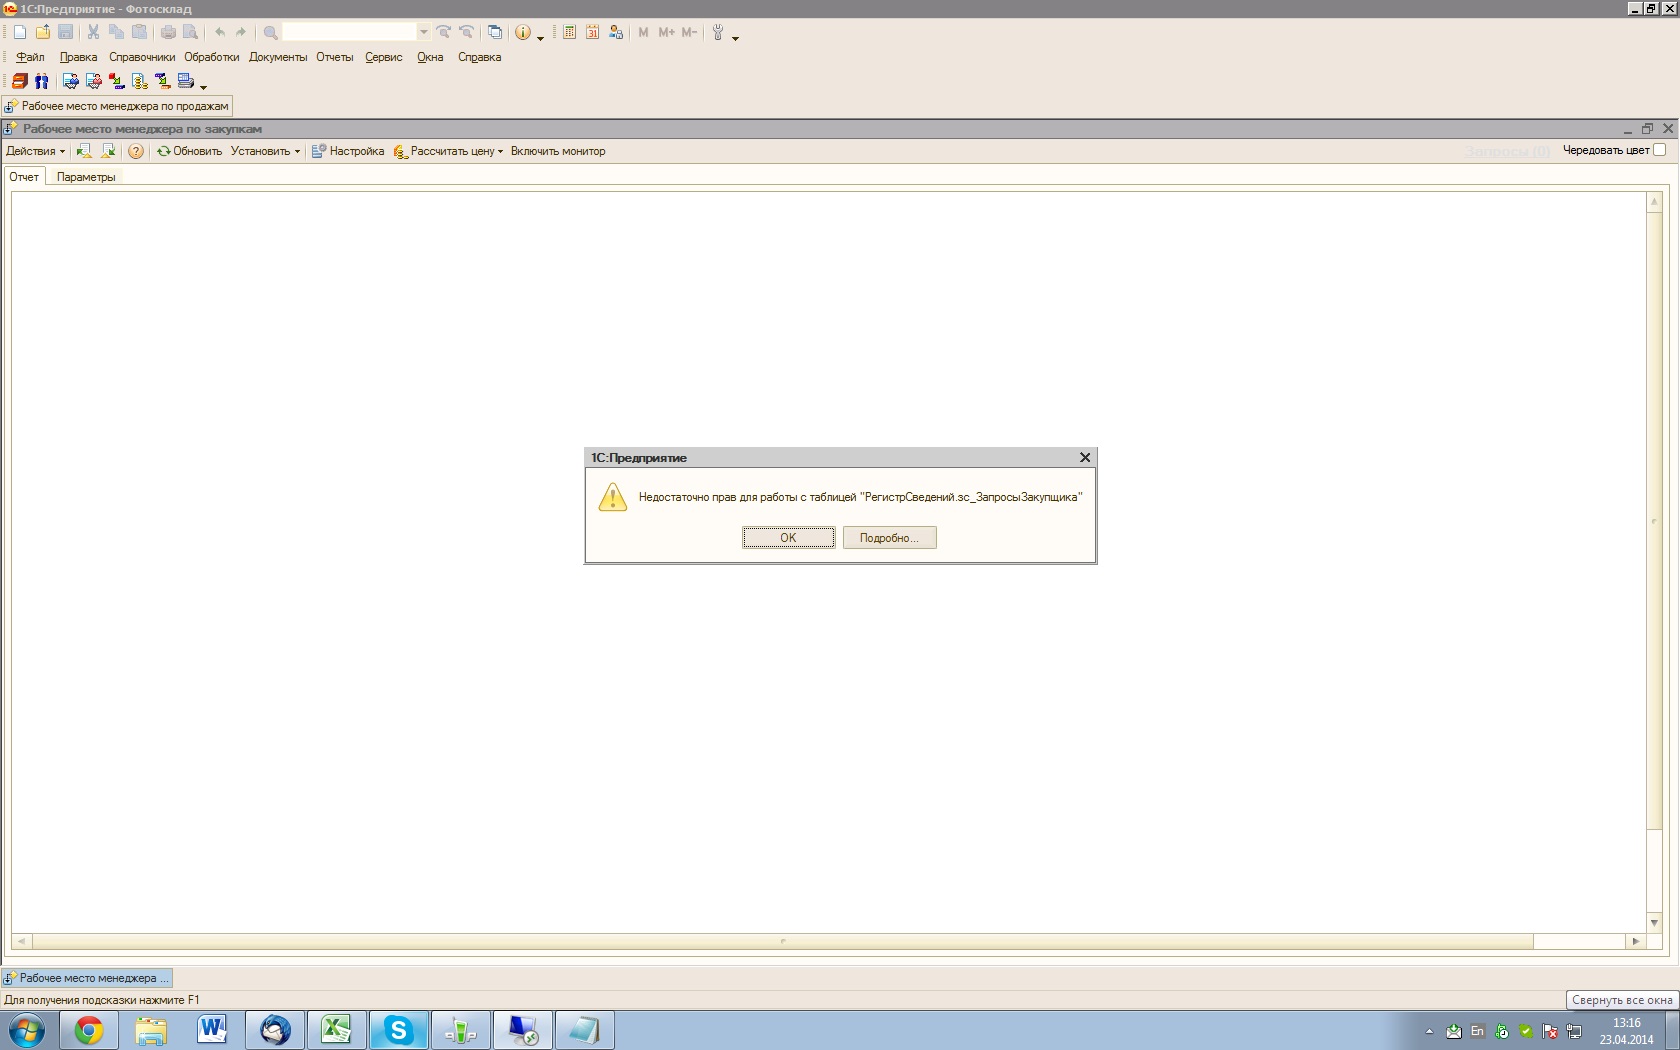Open the Справочники menu
The image size is (1680, 1050).
(x=142, y=57)
